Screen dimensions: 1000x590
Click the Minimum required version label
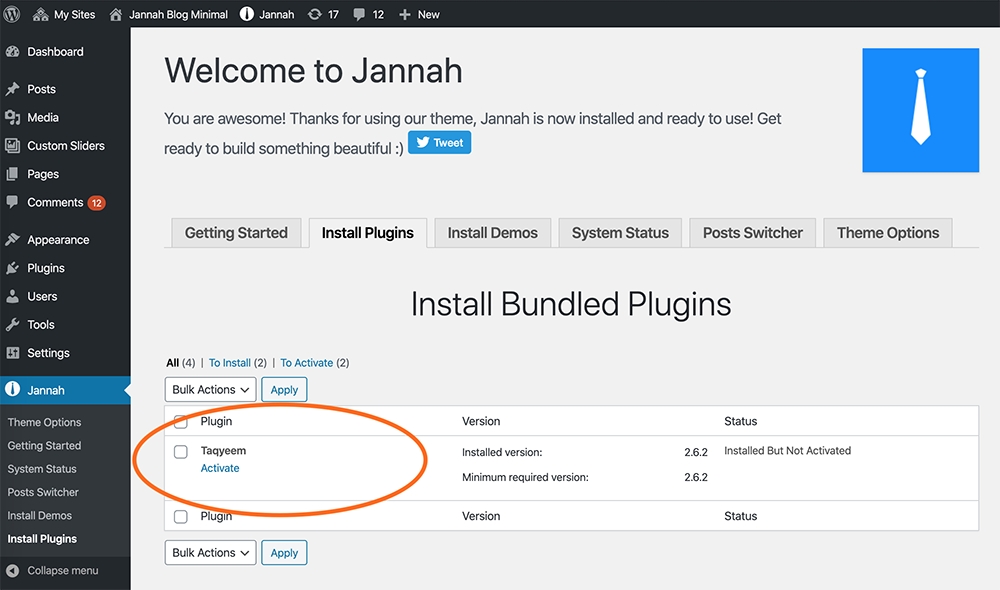click(526, 478)
